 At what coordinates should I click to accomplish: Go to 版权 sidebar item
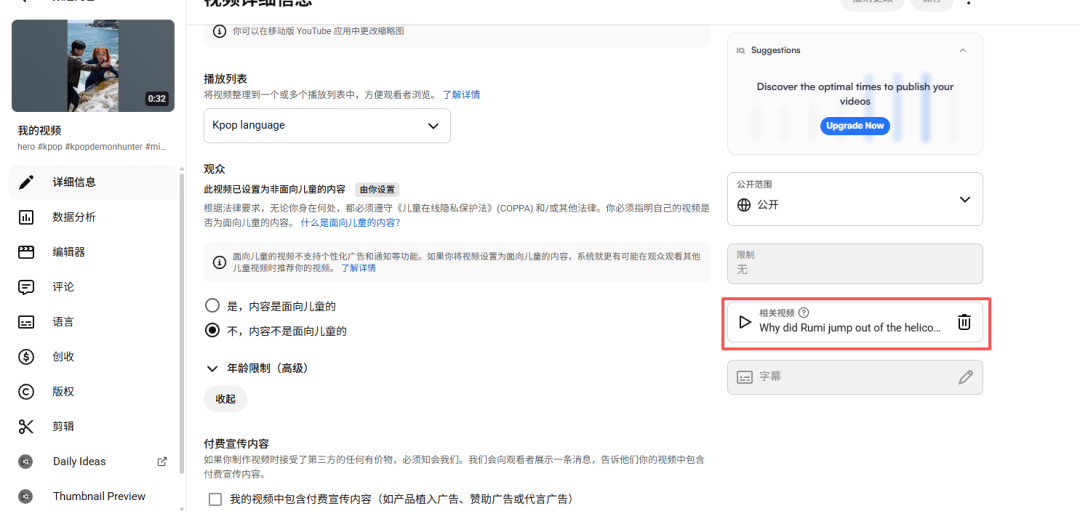(x=92, y=392)
